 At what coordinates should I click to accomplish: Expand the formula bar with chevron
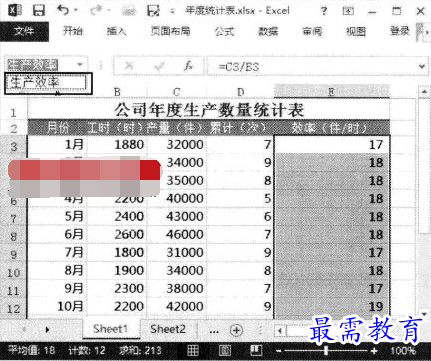click(422, 66)
